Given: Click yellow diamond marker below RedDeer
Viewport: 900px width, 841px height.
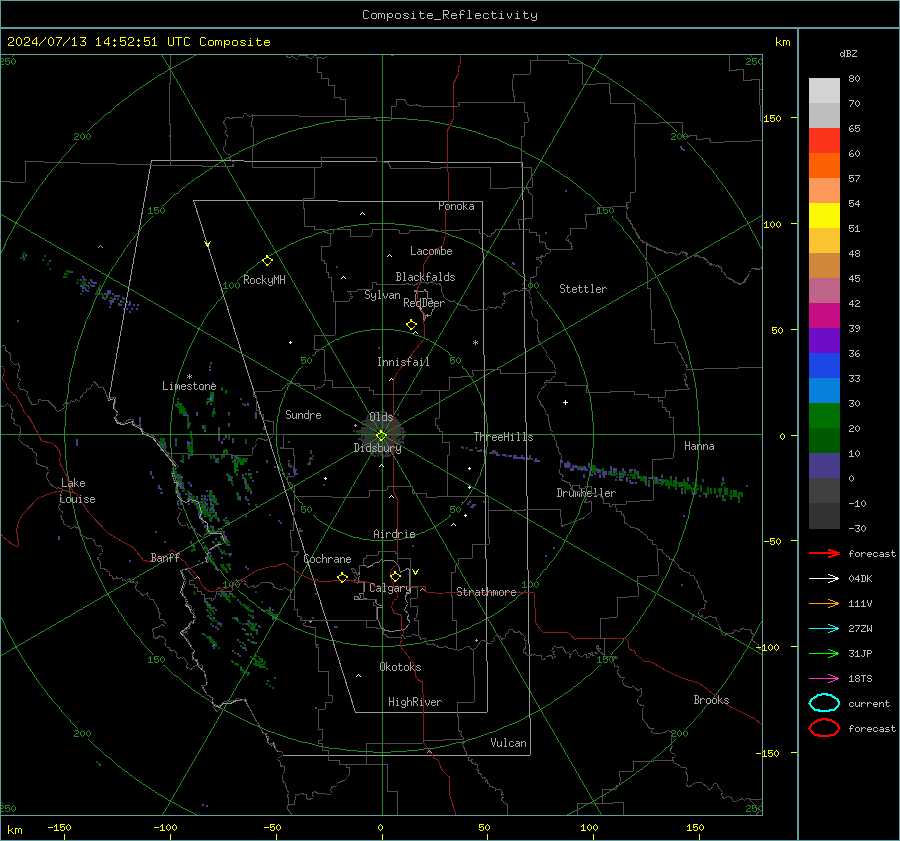Looking at the screenshot, I should tap(411, 325).
